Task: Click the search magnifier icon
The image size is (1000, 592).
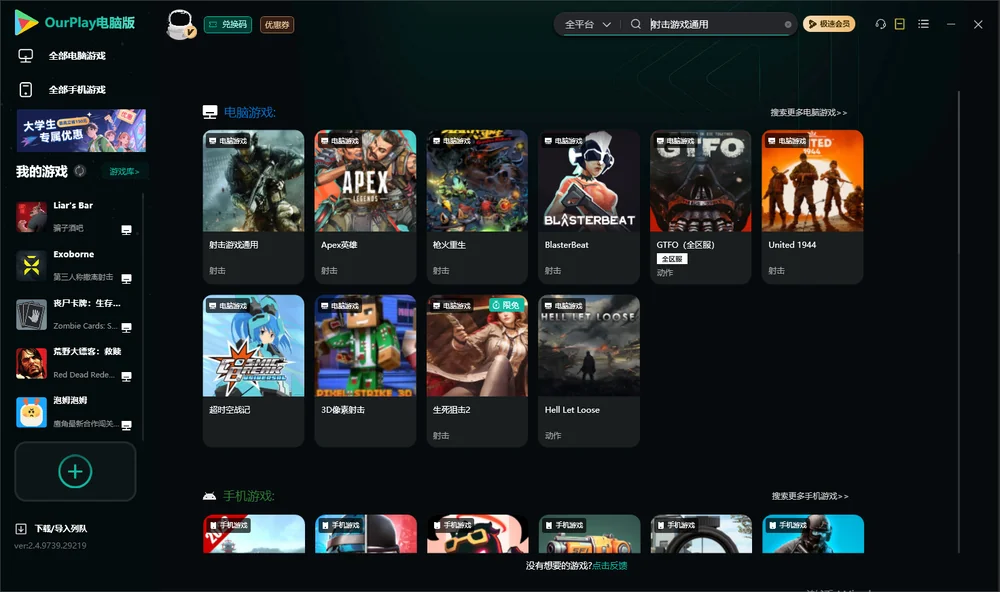Action: [x=636, y=24]
